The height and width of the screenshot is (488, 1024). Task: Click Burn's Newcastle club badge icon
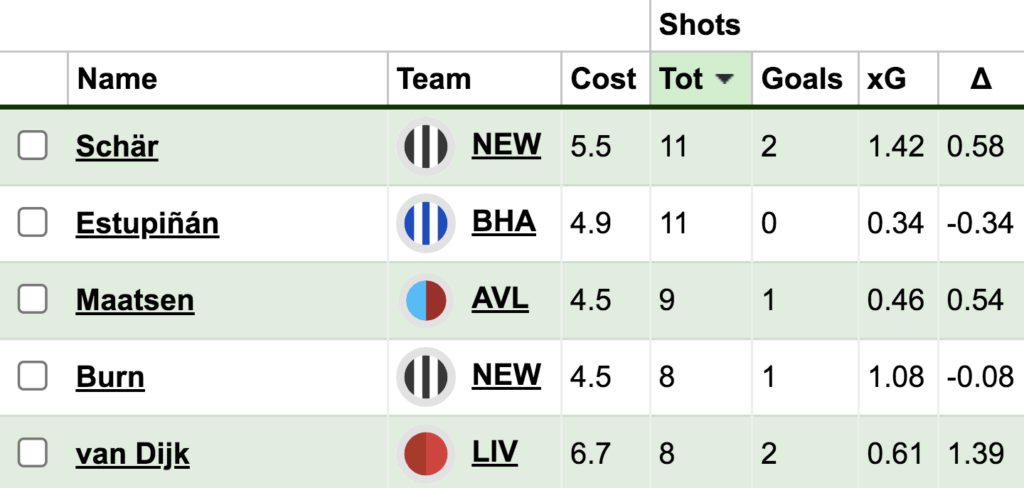pyautogui.click(x=427, y=376)
